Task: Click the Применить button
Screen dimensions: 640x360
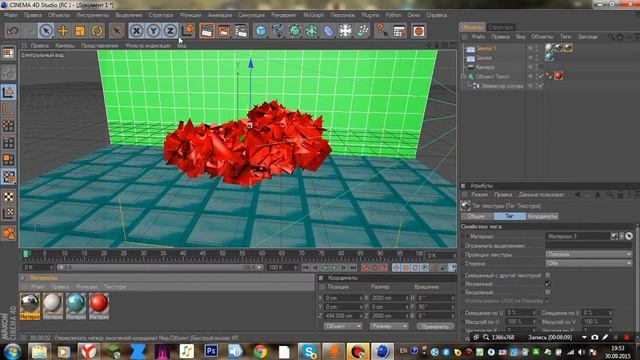Action: pyautogui.click(x=435, y=326)
